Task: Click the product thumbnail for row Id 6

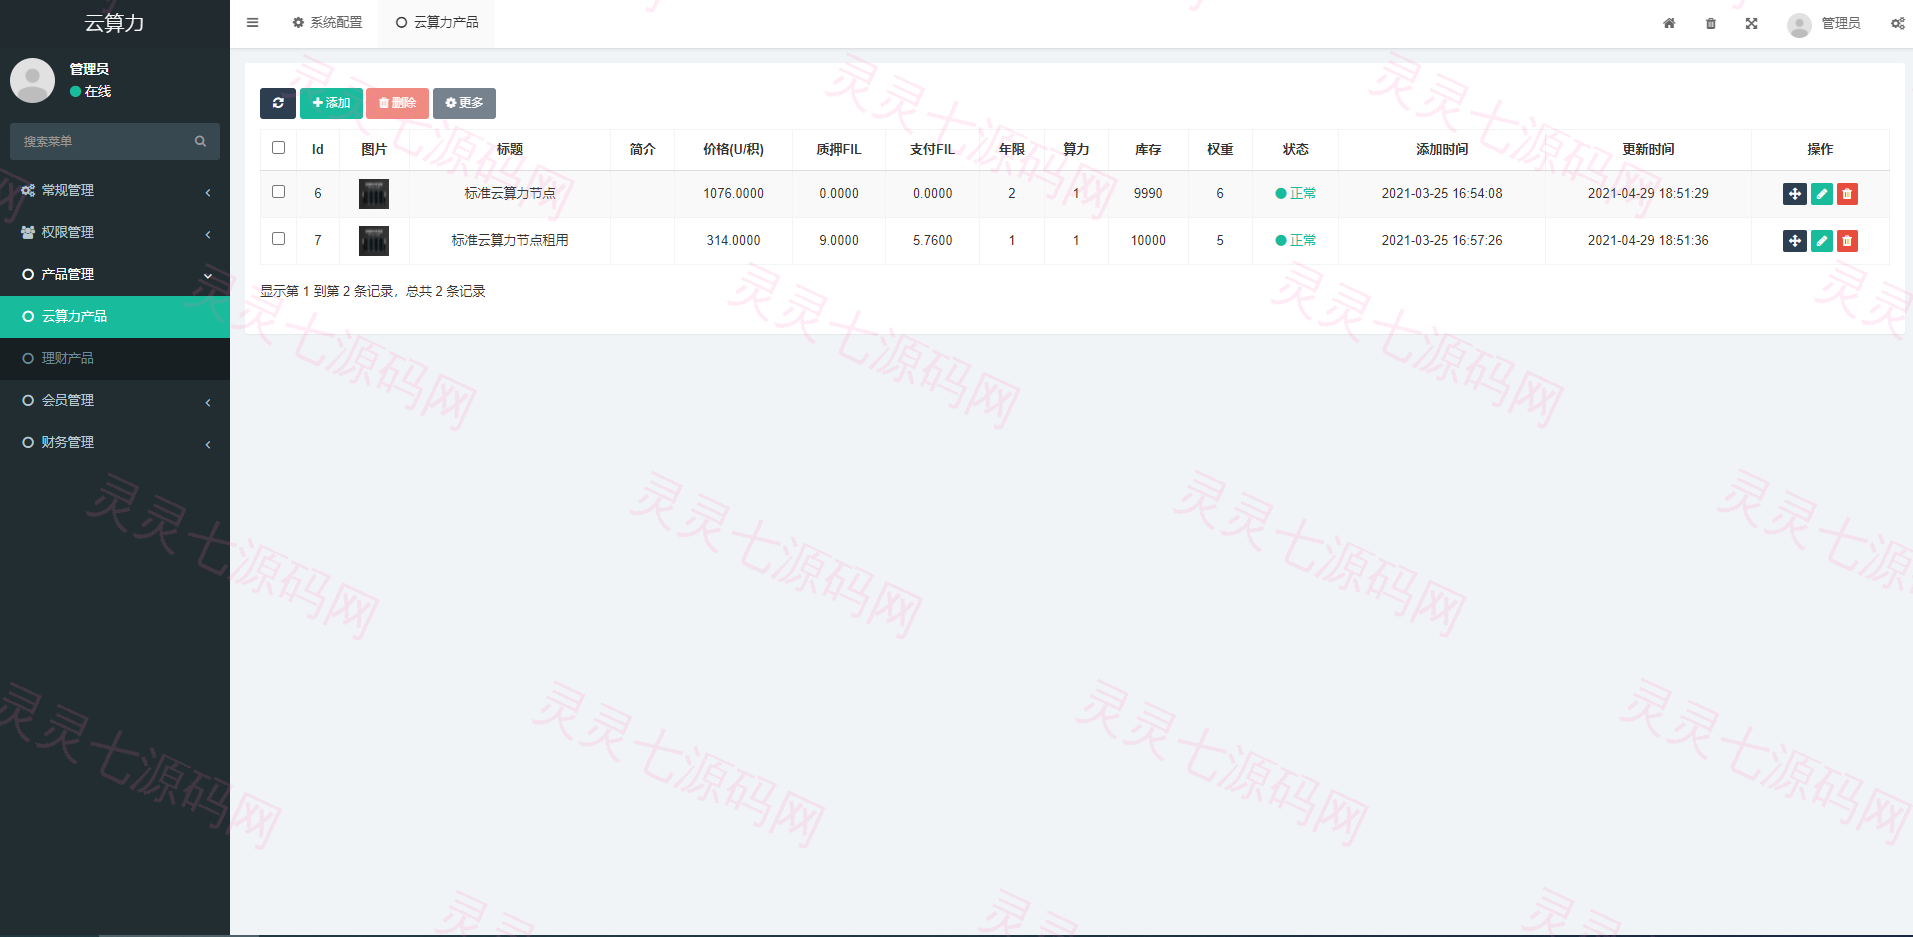Action: 374,194
